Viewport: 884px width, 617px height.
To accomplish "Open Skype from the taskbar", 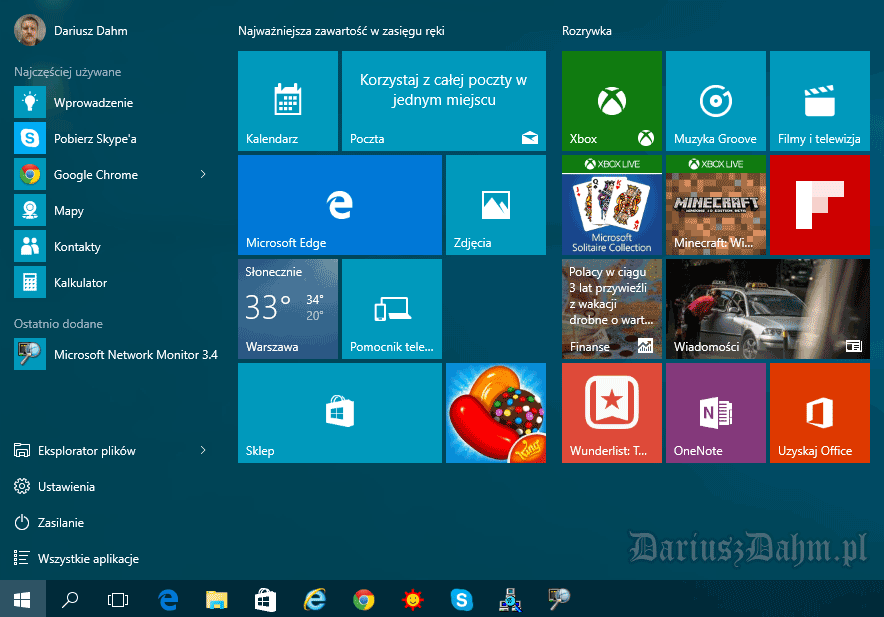I will click(x=461, y=600).
